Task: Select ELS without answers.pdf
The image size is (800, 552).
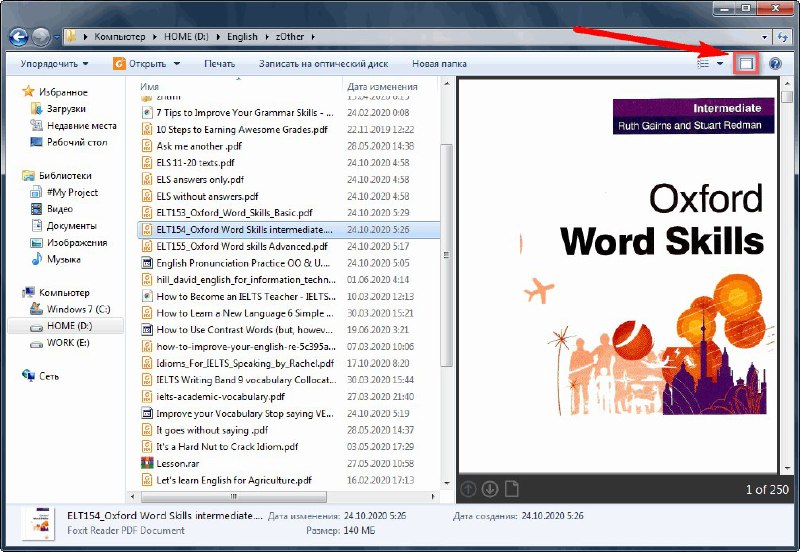Action: (207, 196)
